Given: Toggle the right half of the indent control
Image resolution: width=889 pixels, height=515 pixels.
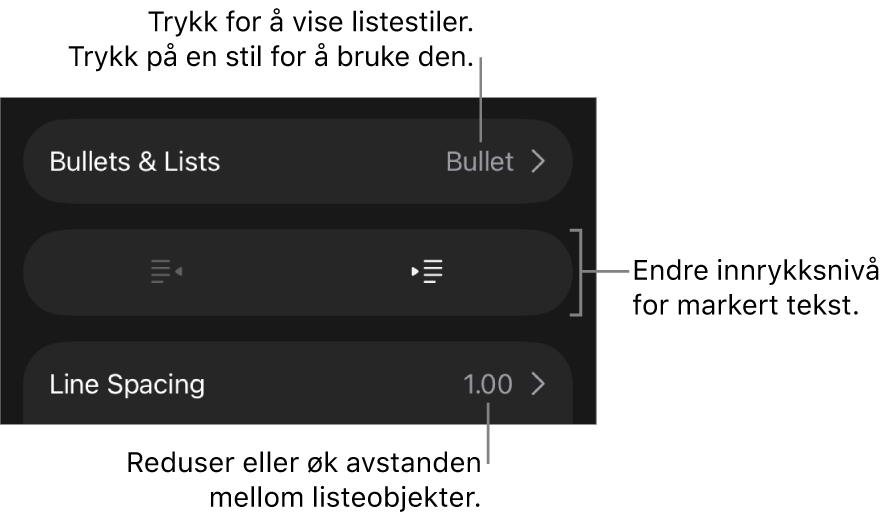Looking at the screenshot, I should [428, 271].
